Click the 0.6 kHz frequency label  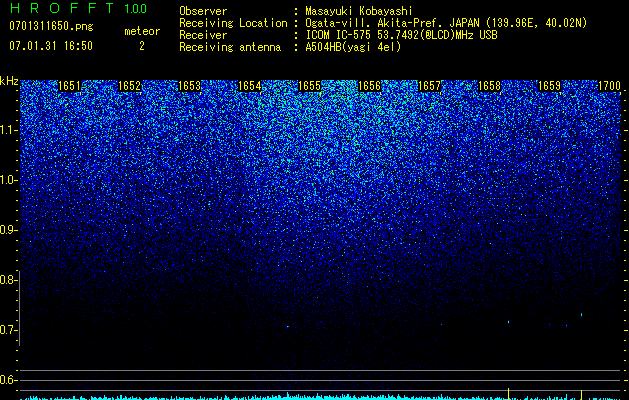coord(7,380)
